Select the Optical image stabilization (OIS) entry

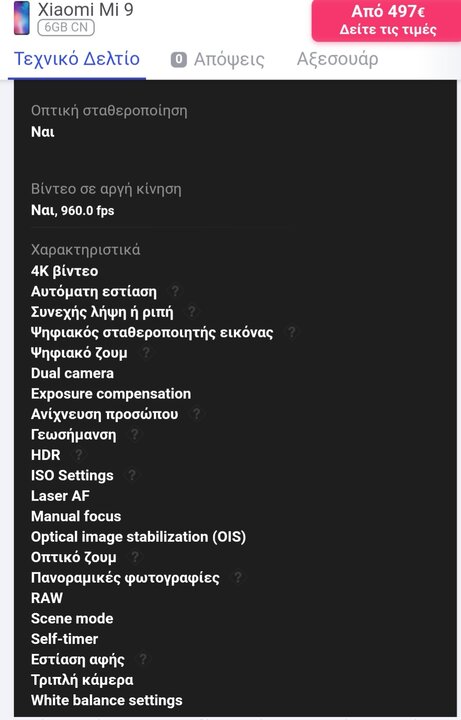[138, 536]
